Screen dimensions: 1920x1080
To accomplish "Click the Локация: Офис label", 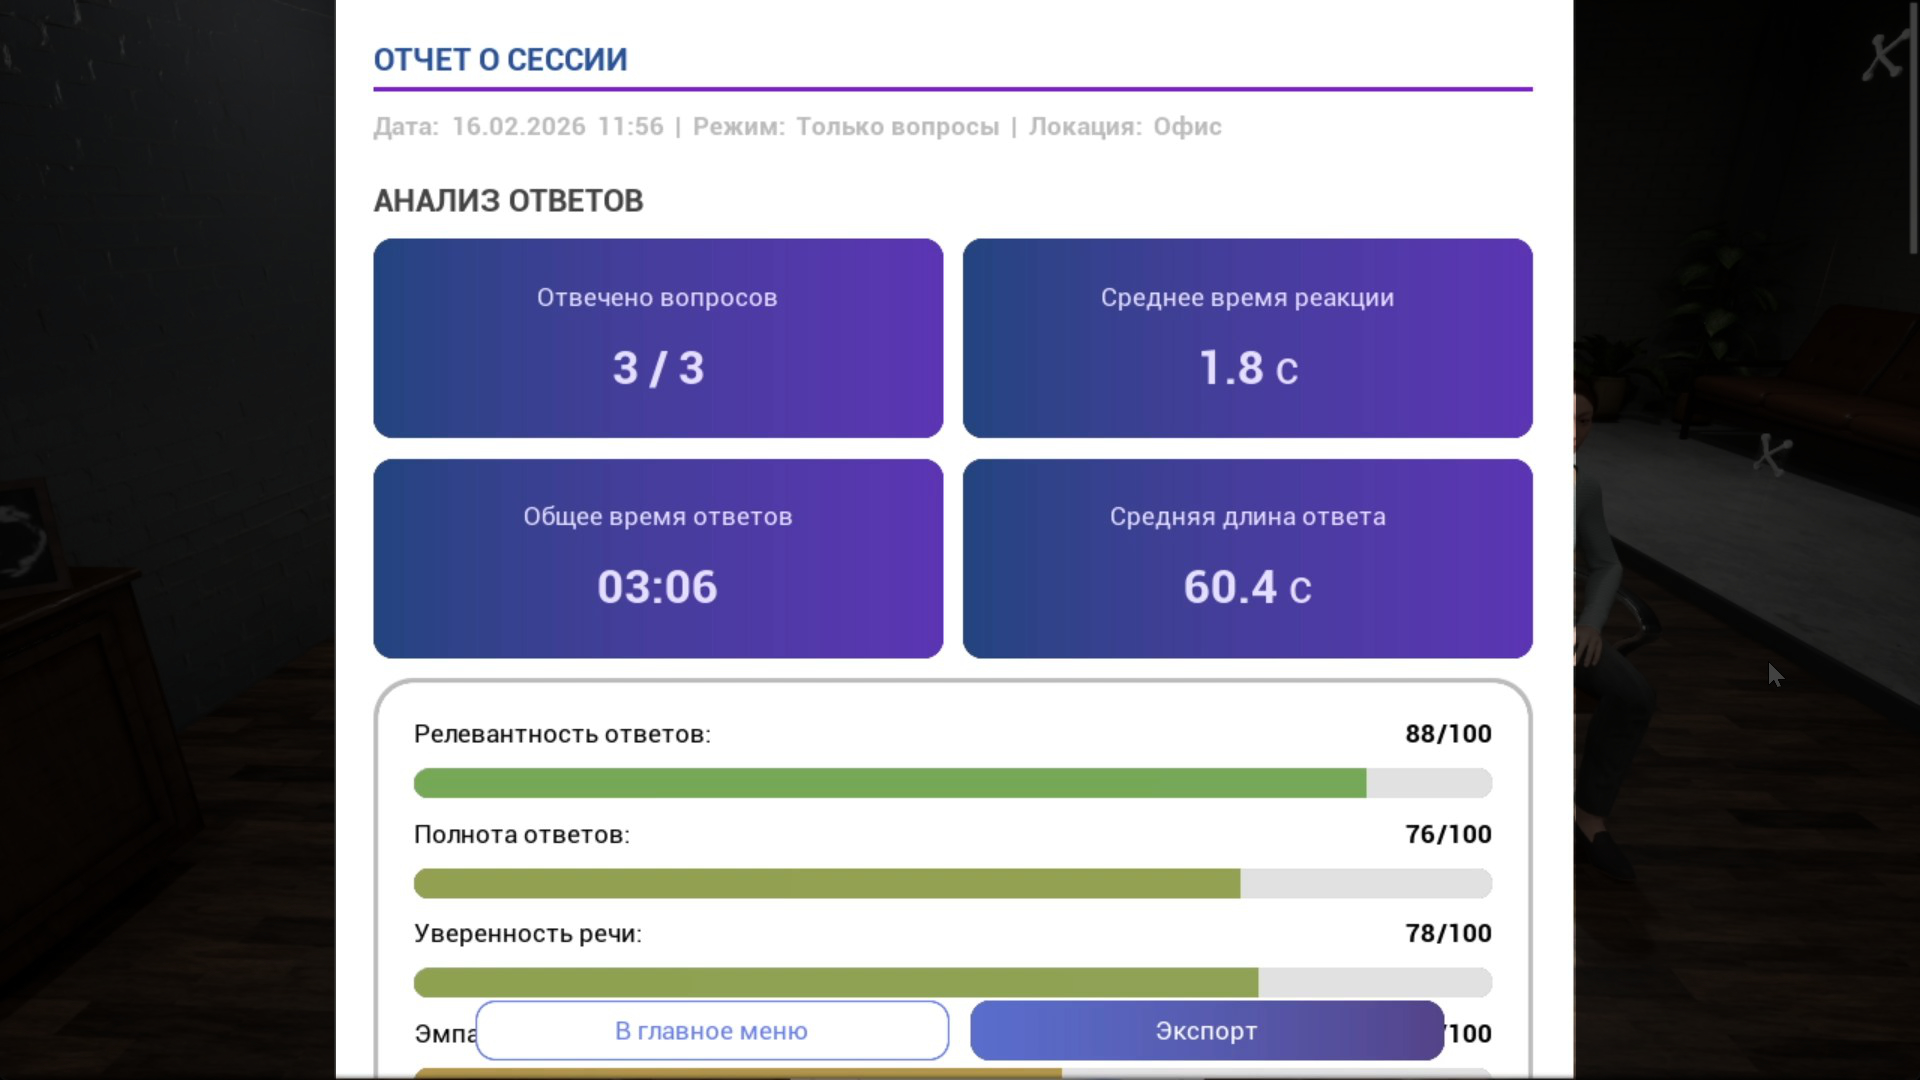I will click(x=1125, y=127).
